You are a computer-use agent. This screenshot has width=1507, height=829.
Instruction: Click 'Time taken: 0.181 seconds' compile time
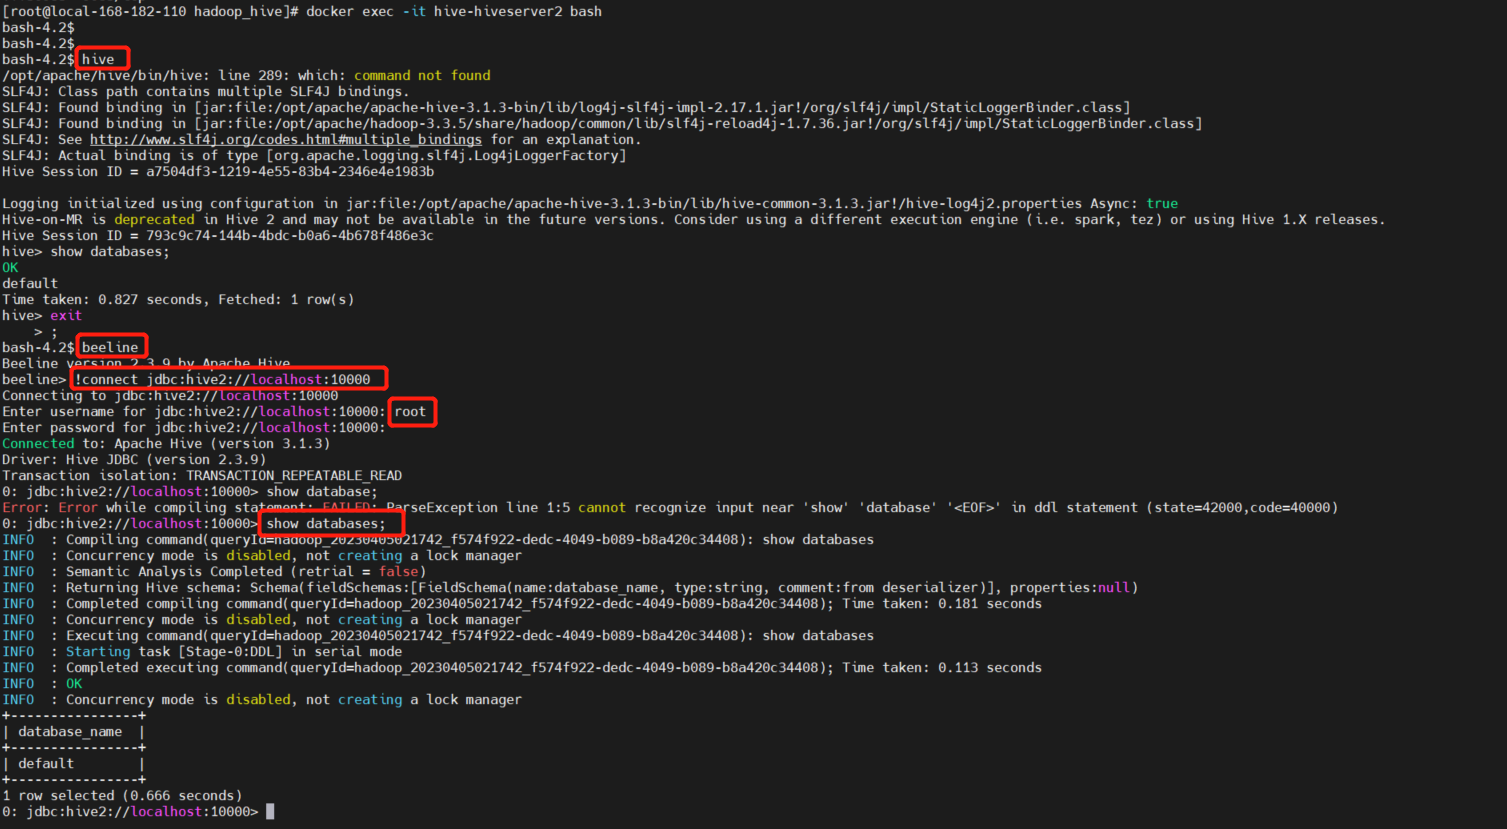(942, 604)
